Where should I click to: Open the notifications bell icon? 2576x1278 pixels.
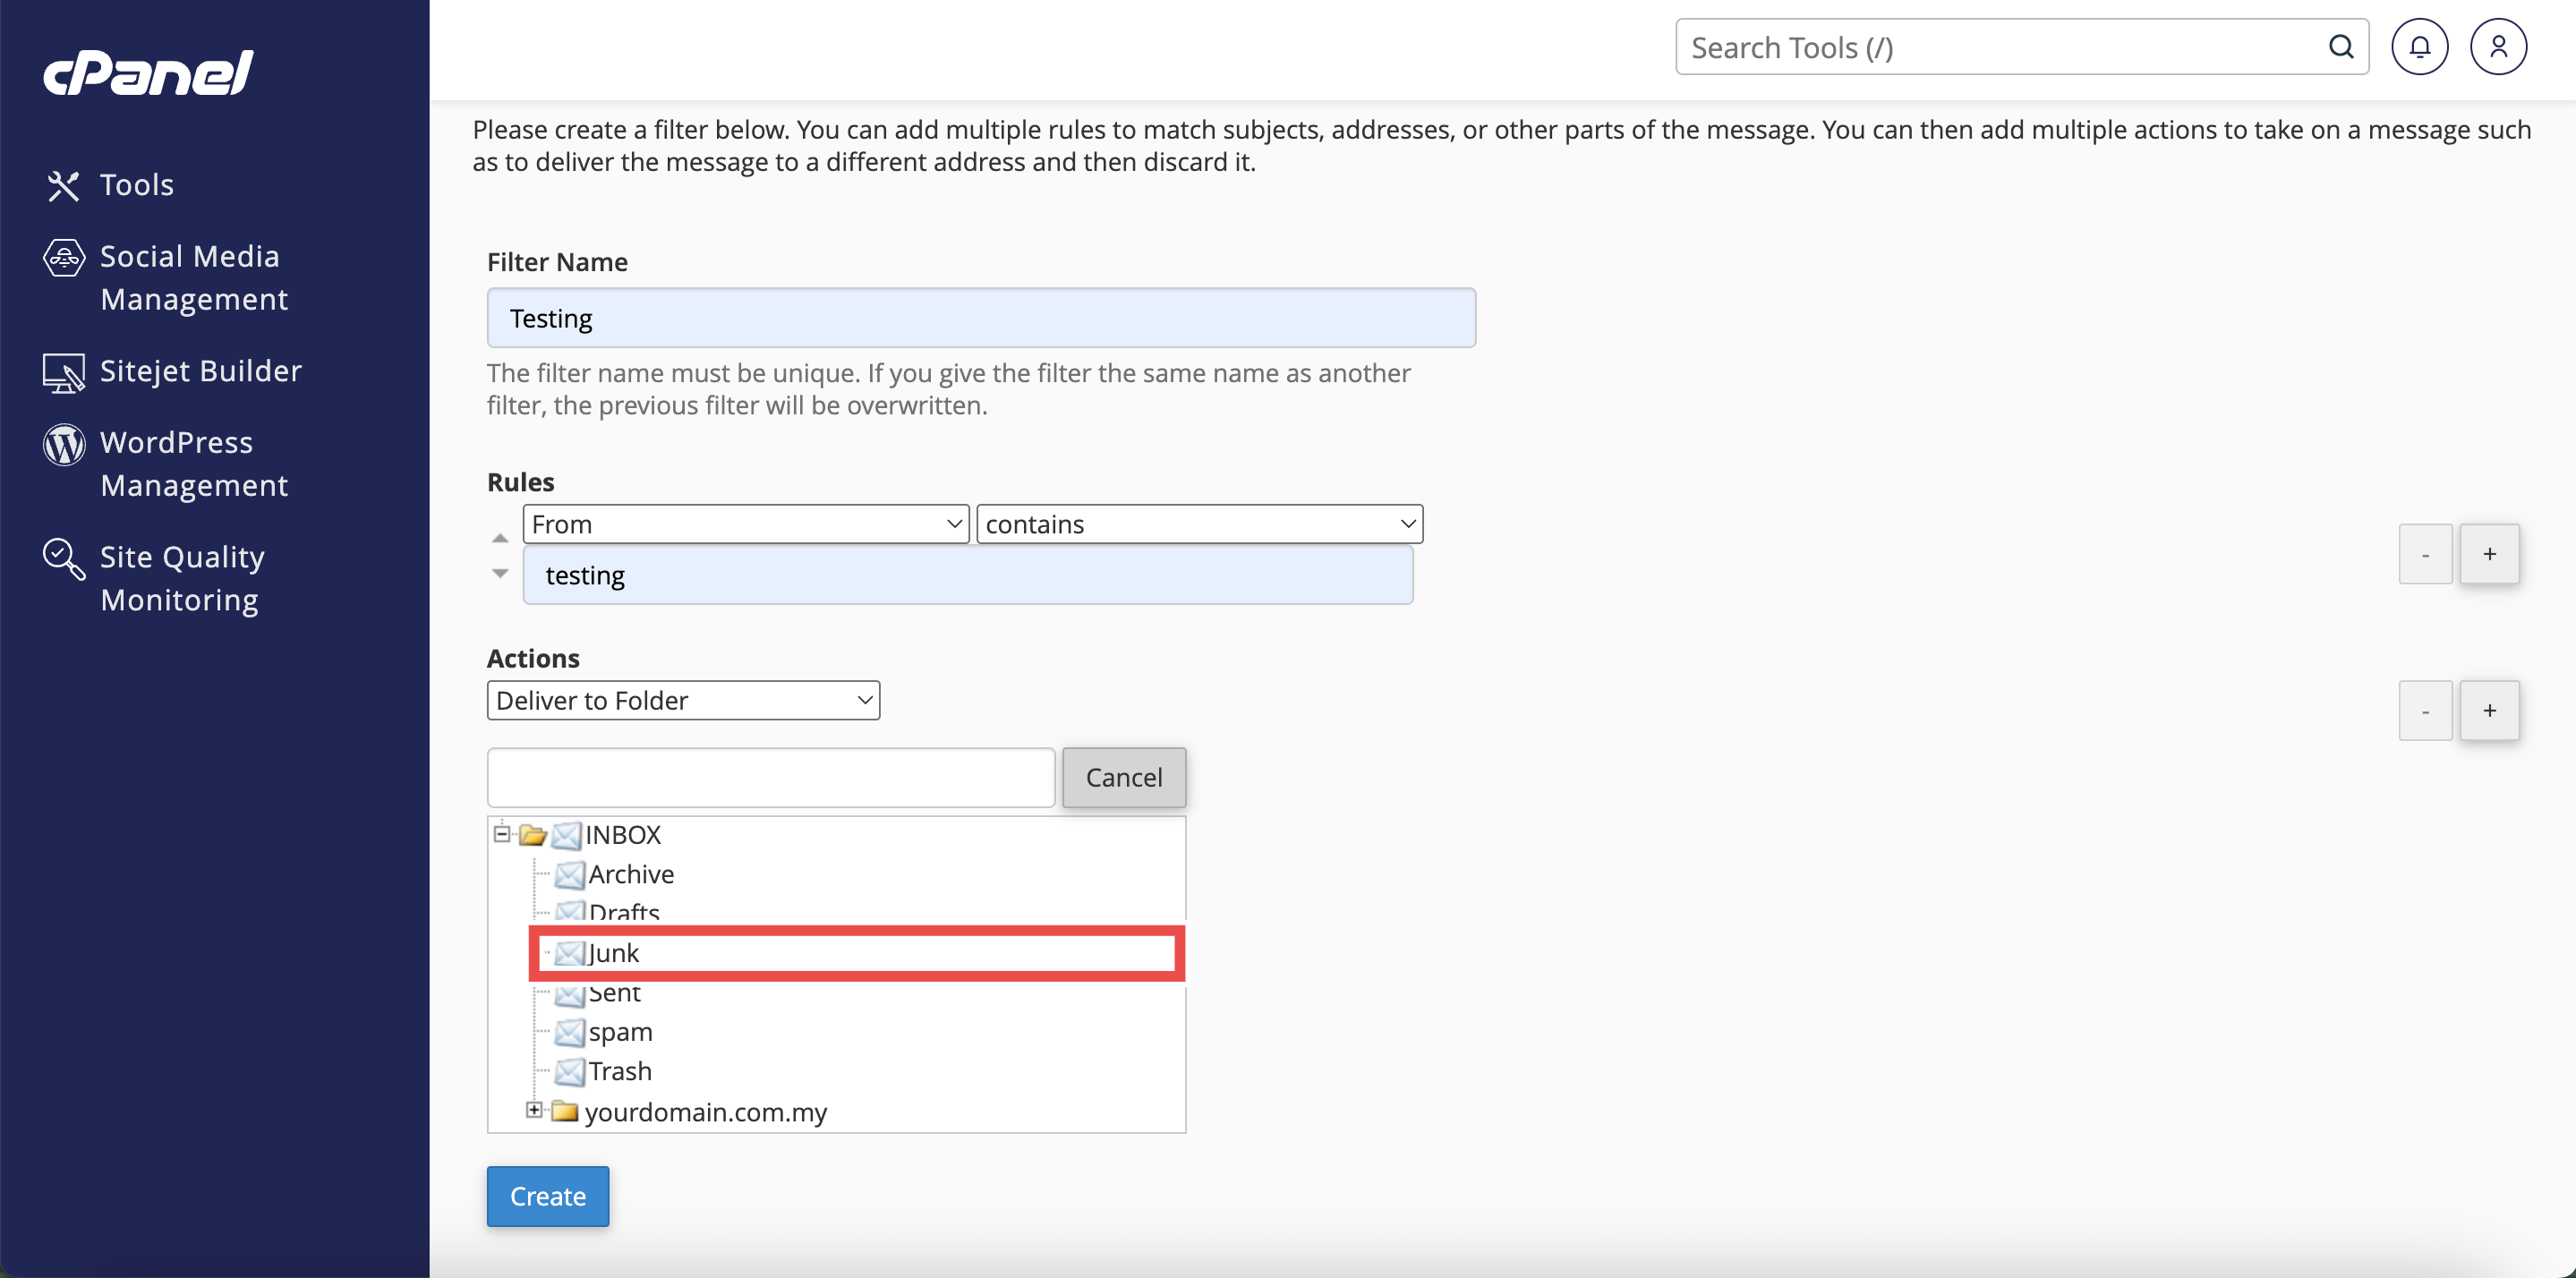tap(2419, 47)
